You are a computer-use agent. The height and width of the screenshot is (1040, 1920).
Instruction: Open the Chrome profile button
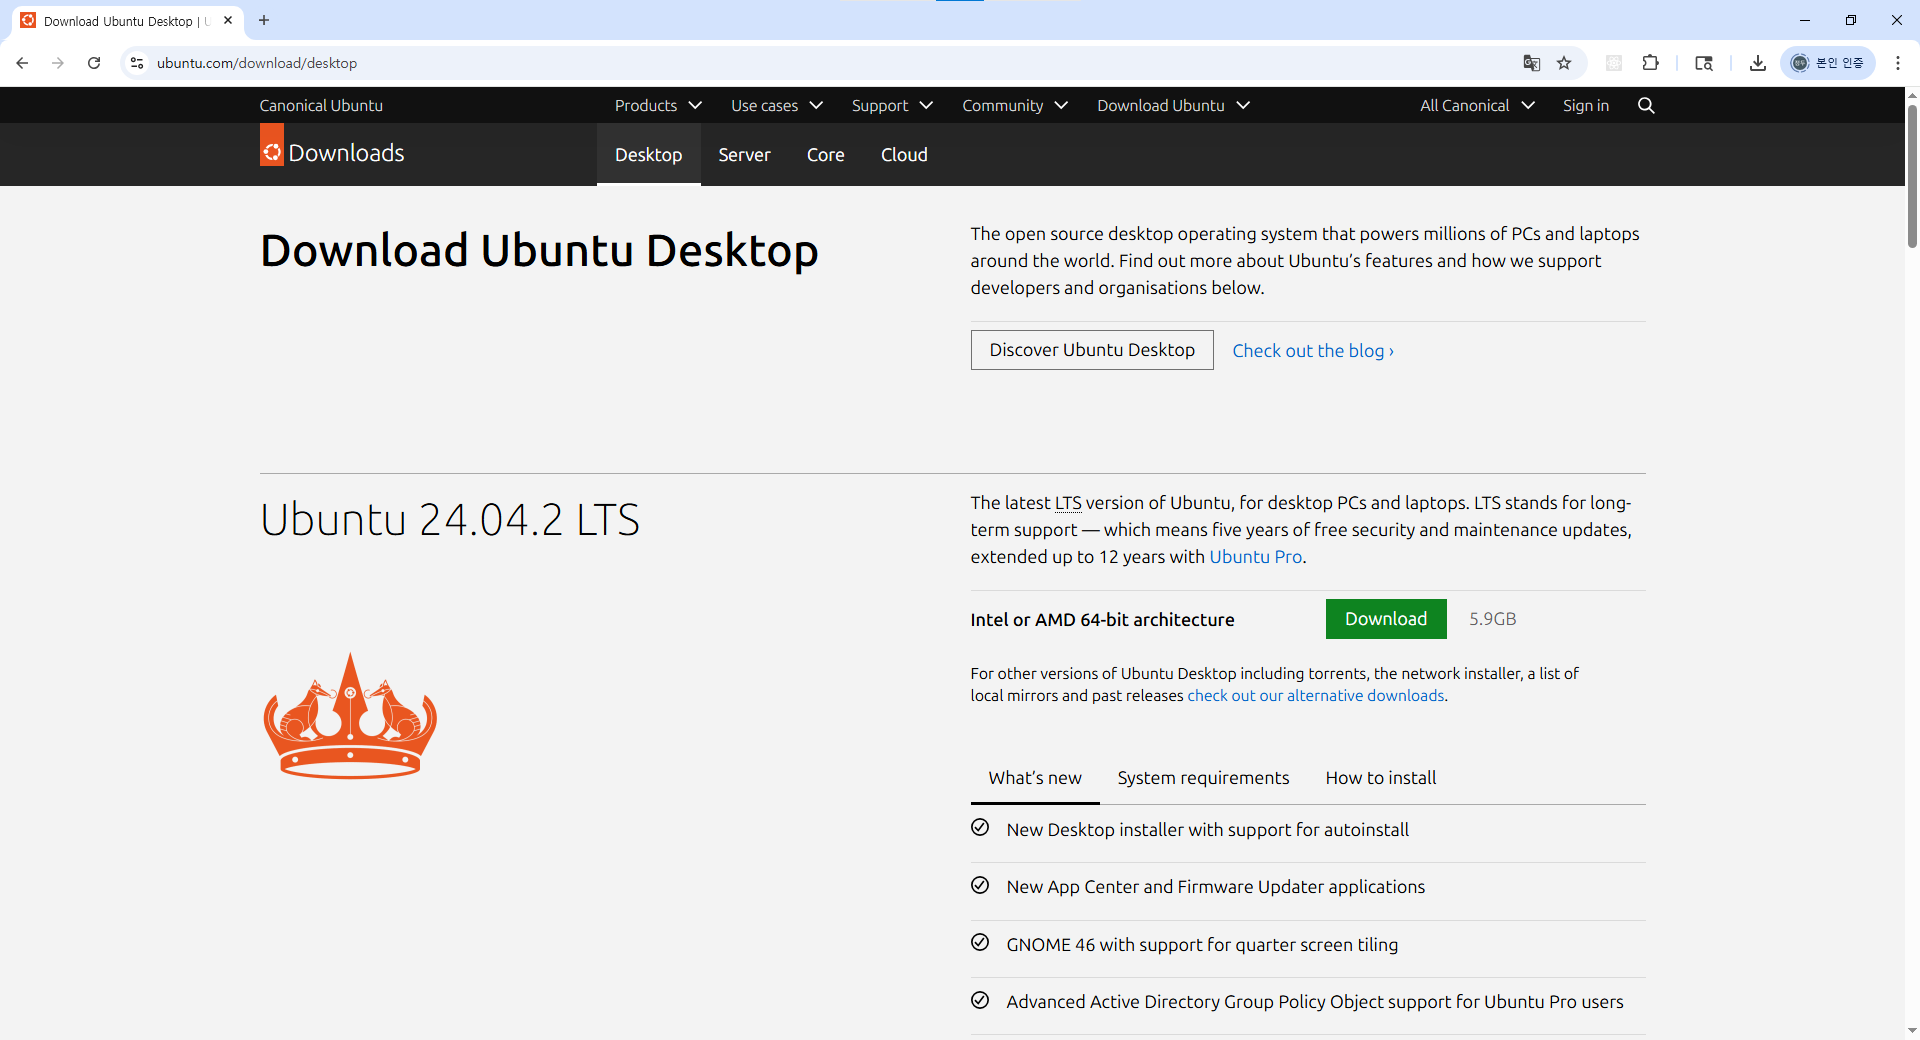[x=1827, y=63]
